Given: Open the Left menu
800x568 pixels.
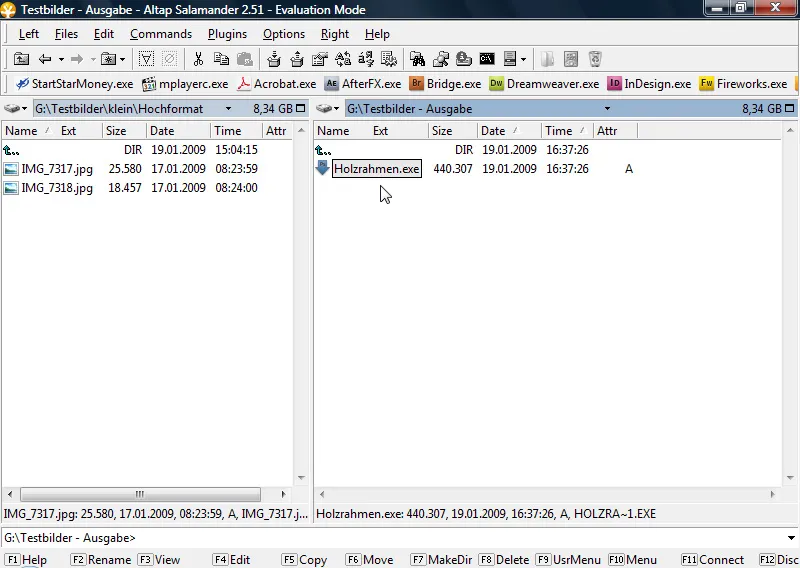Looking at the screenshot, I should click(29, 34).
